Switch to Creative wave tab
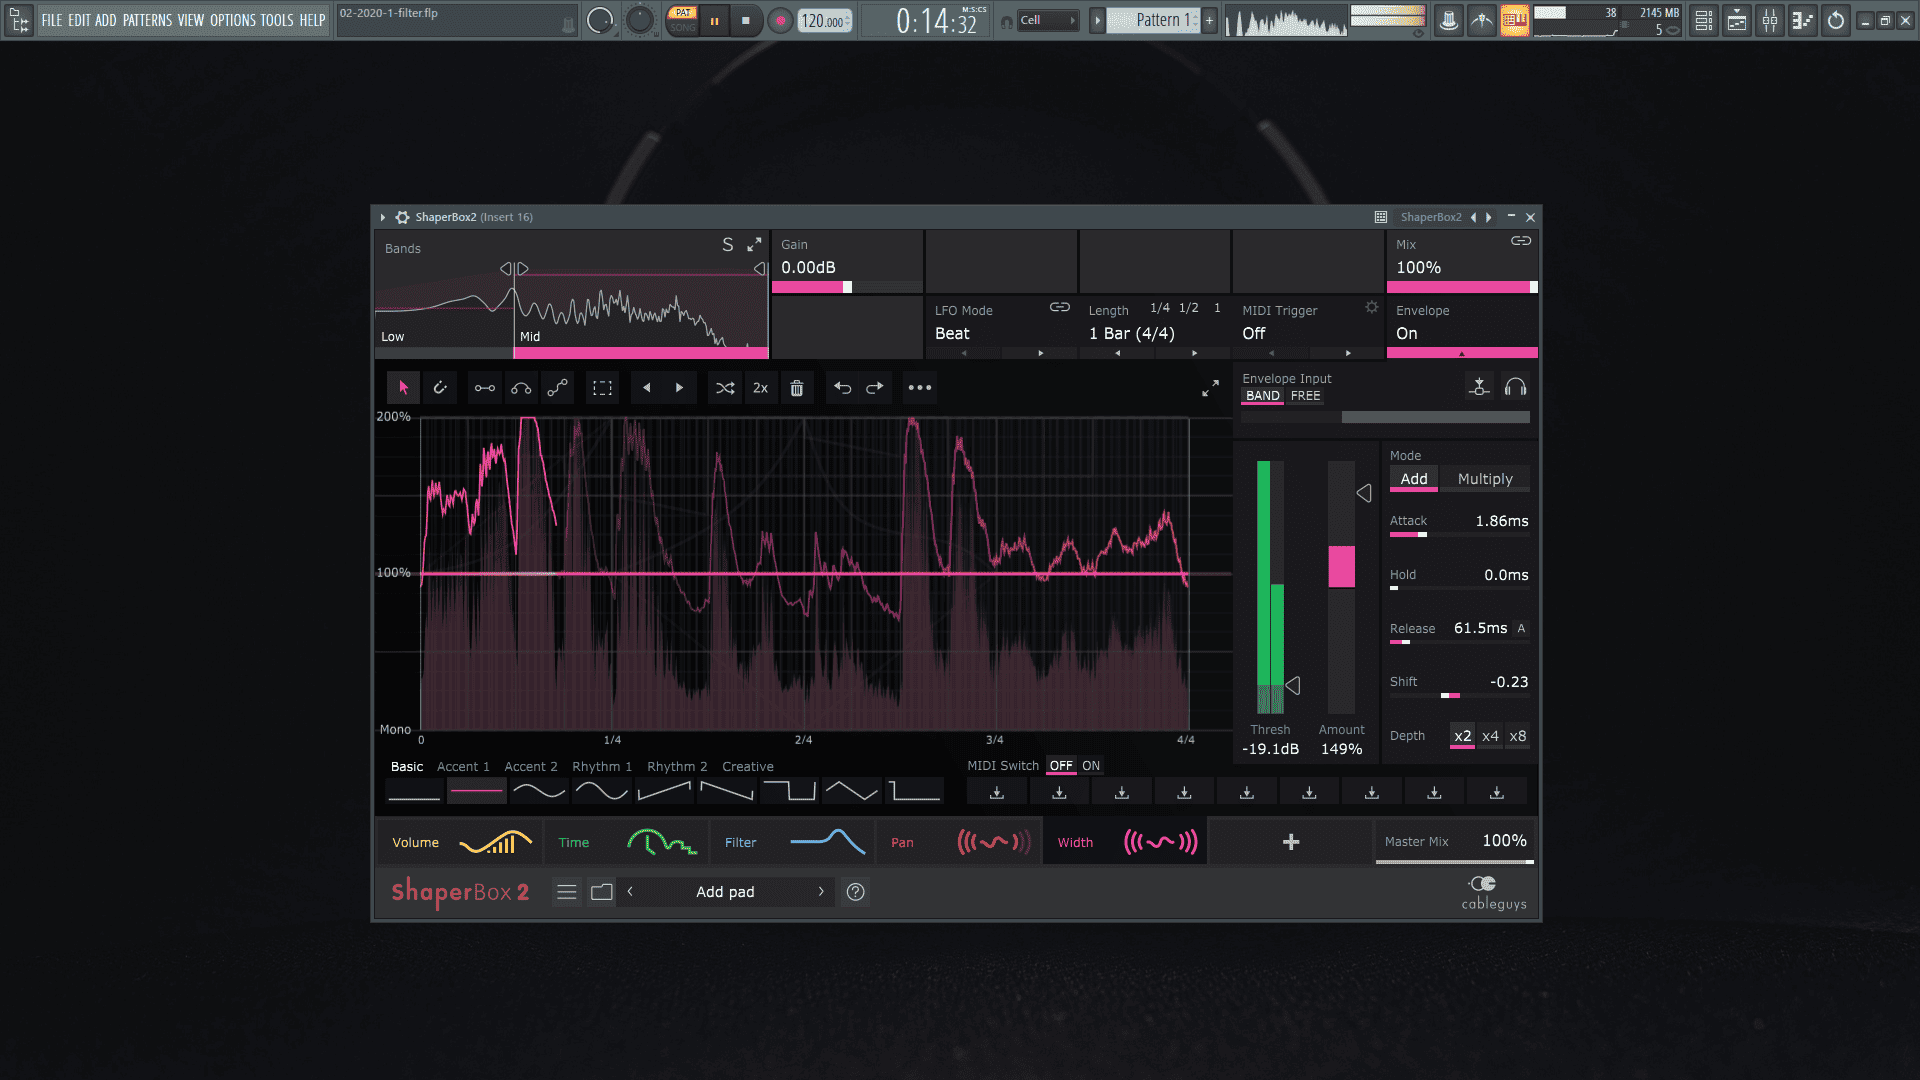 pos(748,767)
